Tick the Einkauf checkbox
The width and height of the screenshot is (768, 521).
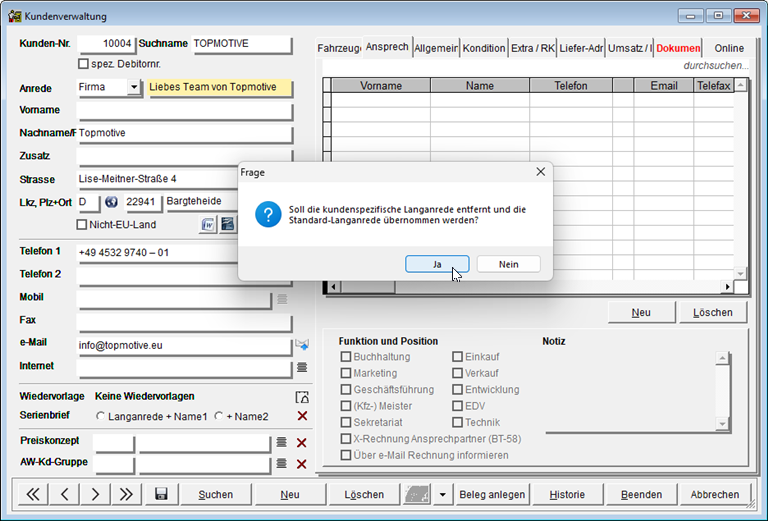point(457,356)
